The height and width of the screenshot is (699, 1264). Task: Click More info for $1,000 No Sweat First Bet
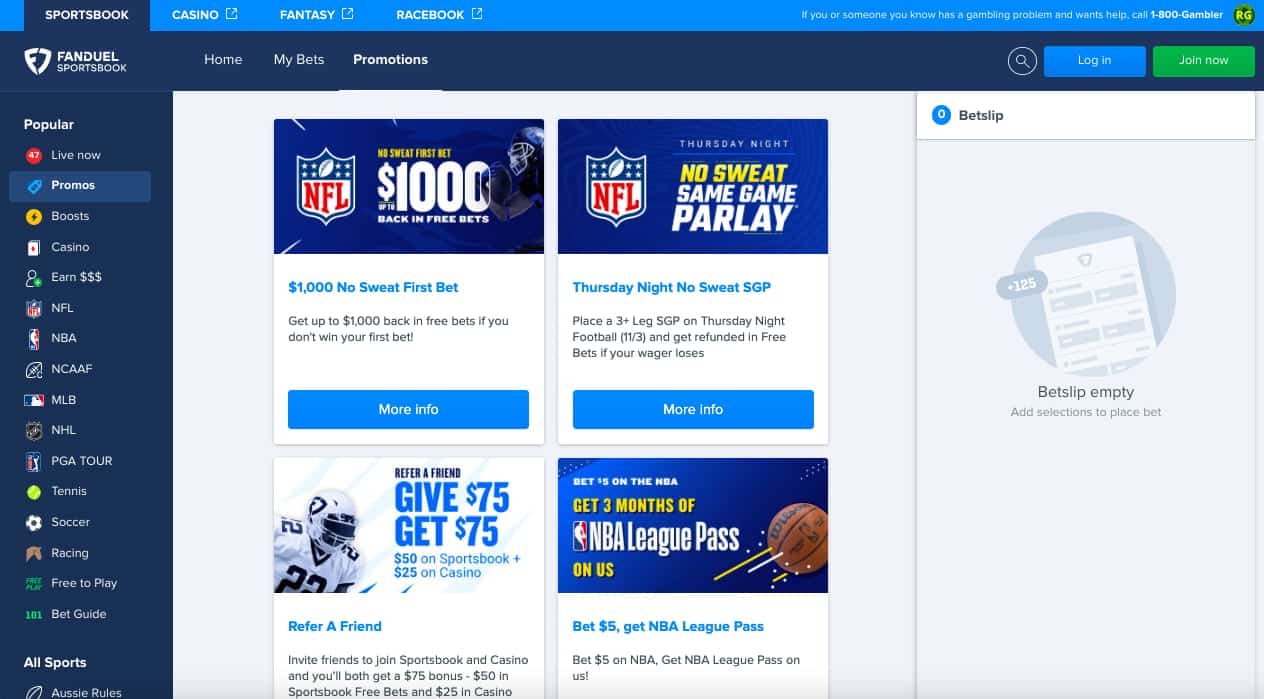408,409
